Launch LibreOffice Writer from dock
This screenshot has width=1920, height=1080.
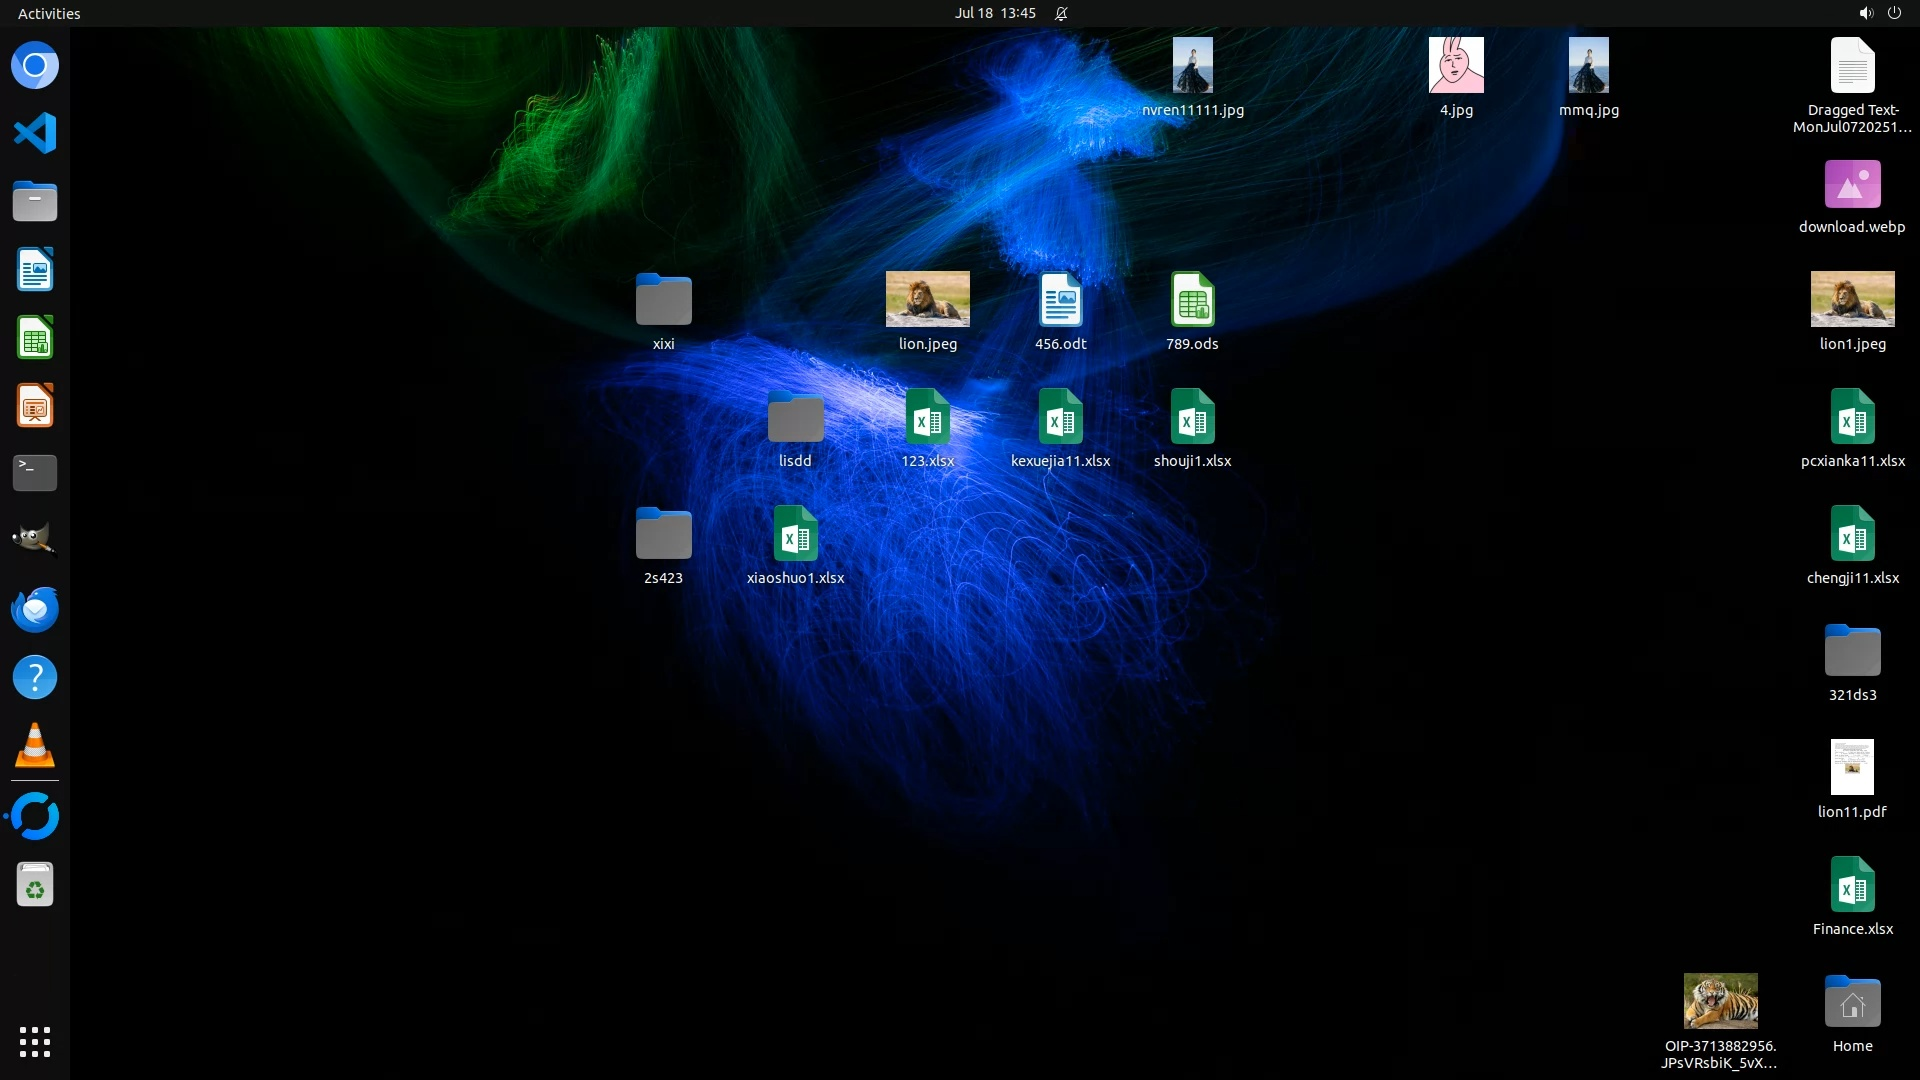pyautogui.click(x=35, y=270)
